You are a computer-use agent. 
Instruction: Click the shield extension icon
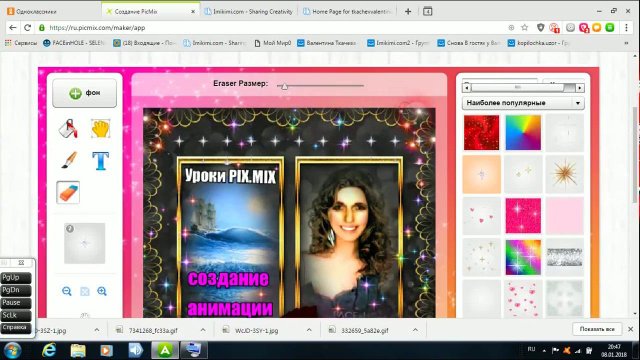pyautogui.click(x=541, y=28)
